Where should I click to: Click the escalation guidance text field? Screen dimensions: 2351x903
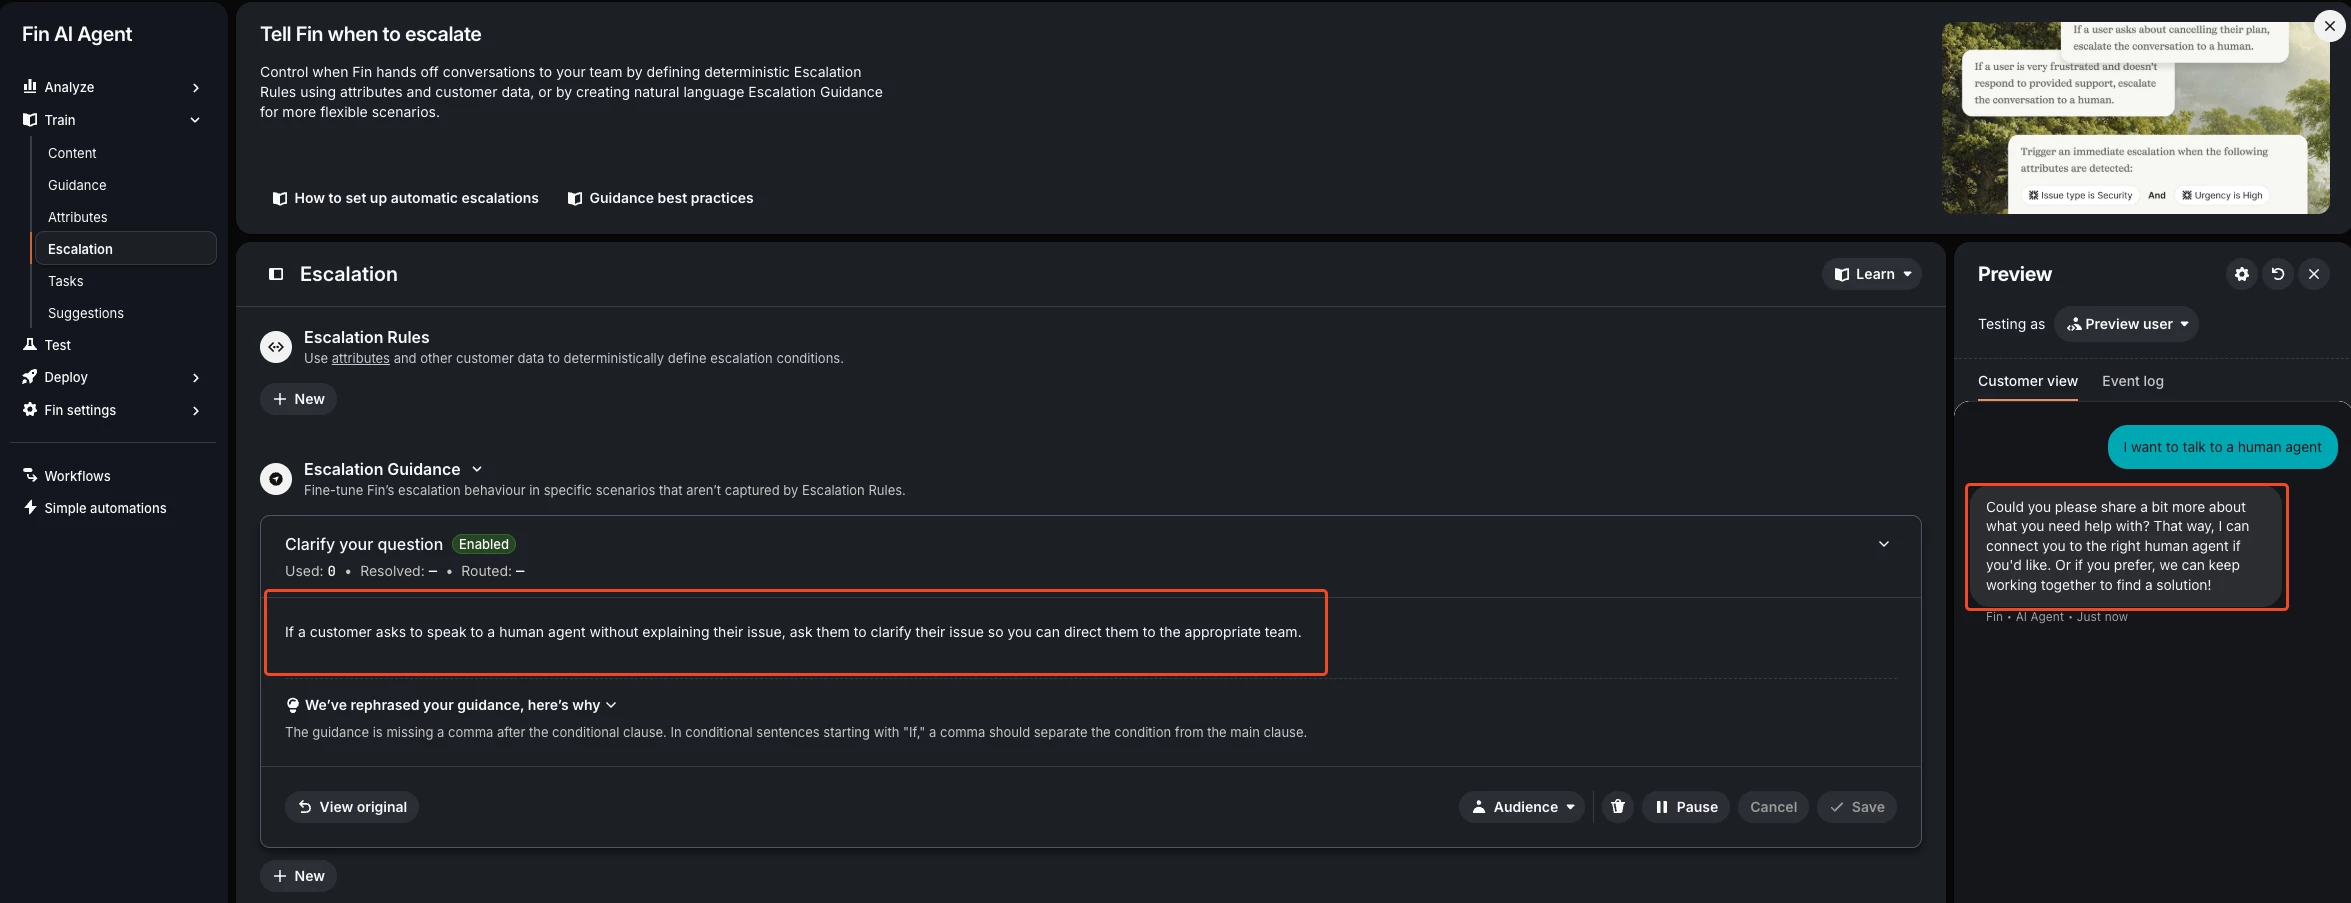(794, 632)
